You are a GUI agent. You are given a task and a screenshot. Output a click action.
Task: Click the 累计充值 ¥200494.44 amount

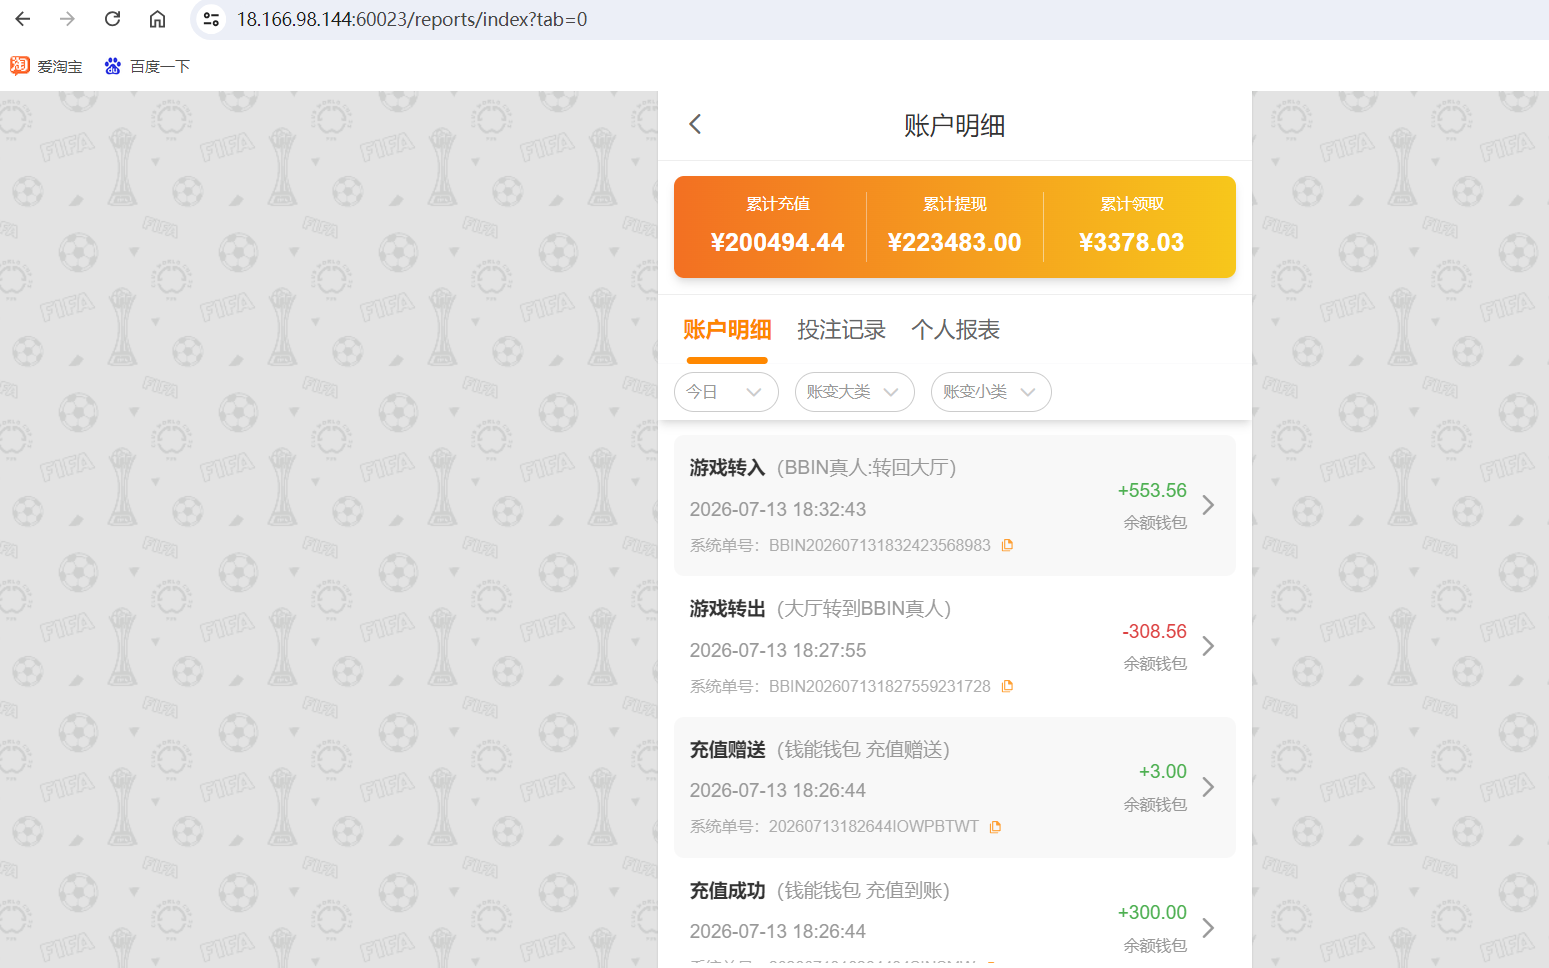(778, 243)
